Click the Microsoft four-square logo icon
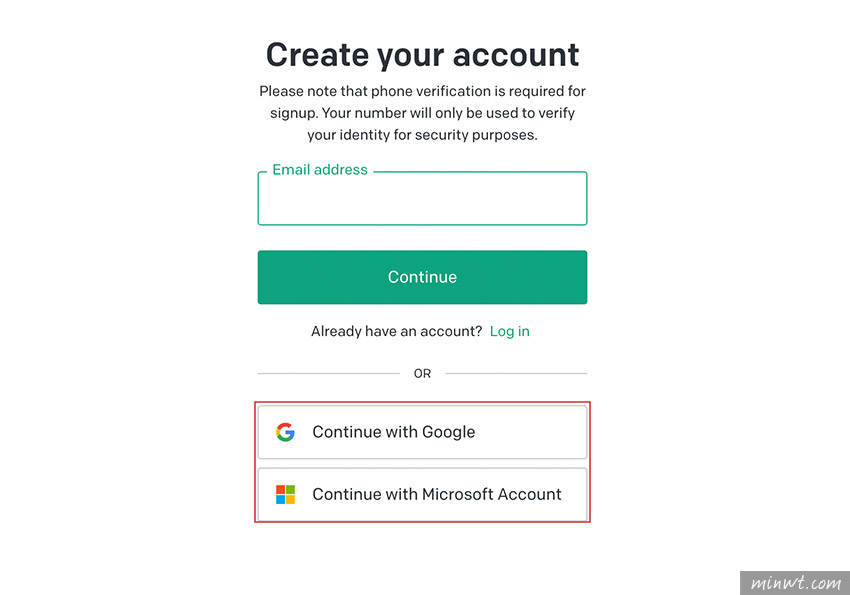The image size is (850, 595). (x=285, y=495)
